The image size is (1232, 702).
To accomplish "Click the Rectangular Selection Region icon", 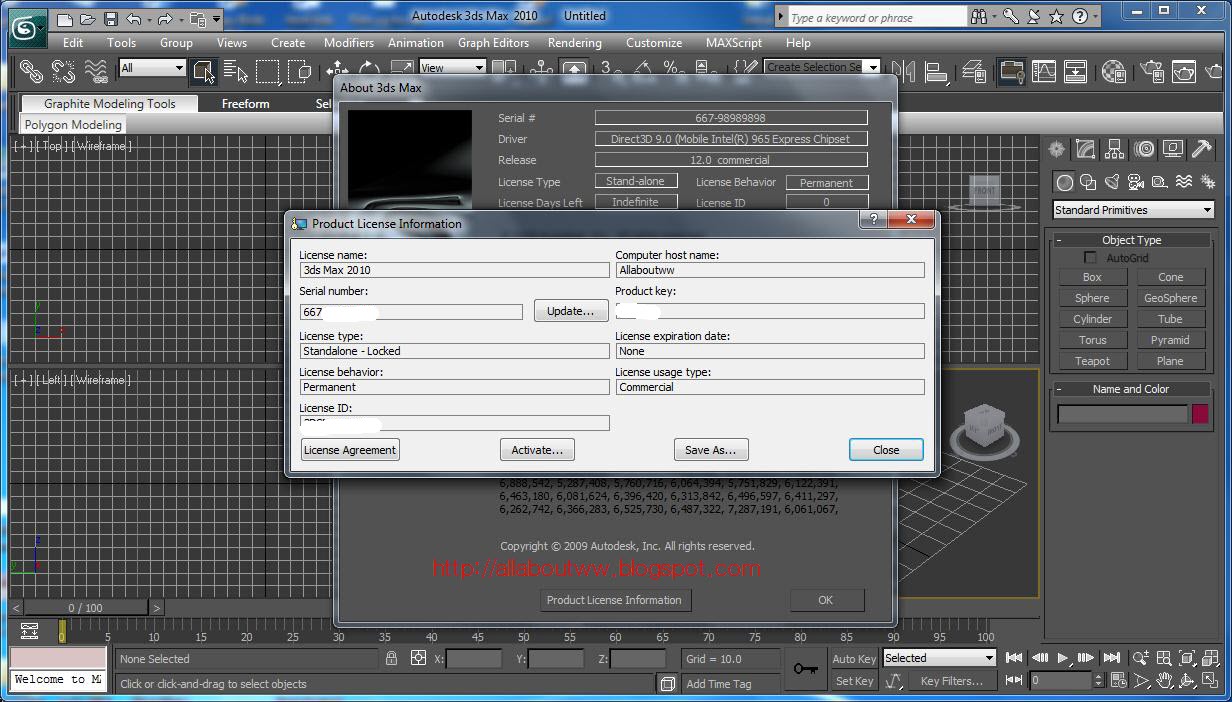I will tap(268, 71).
